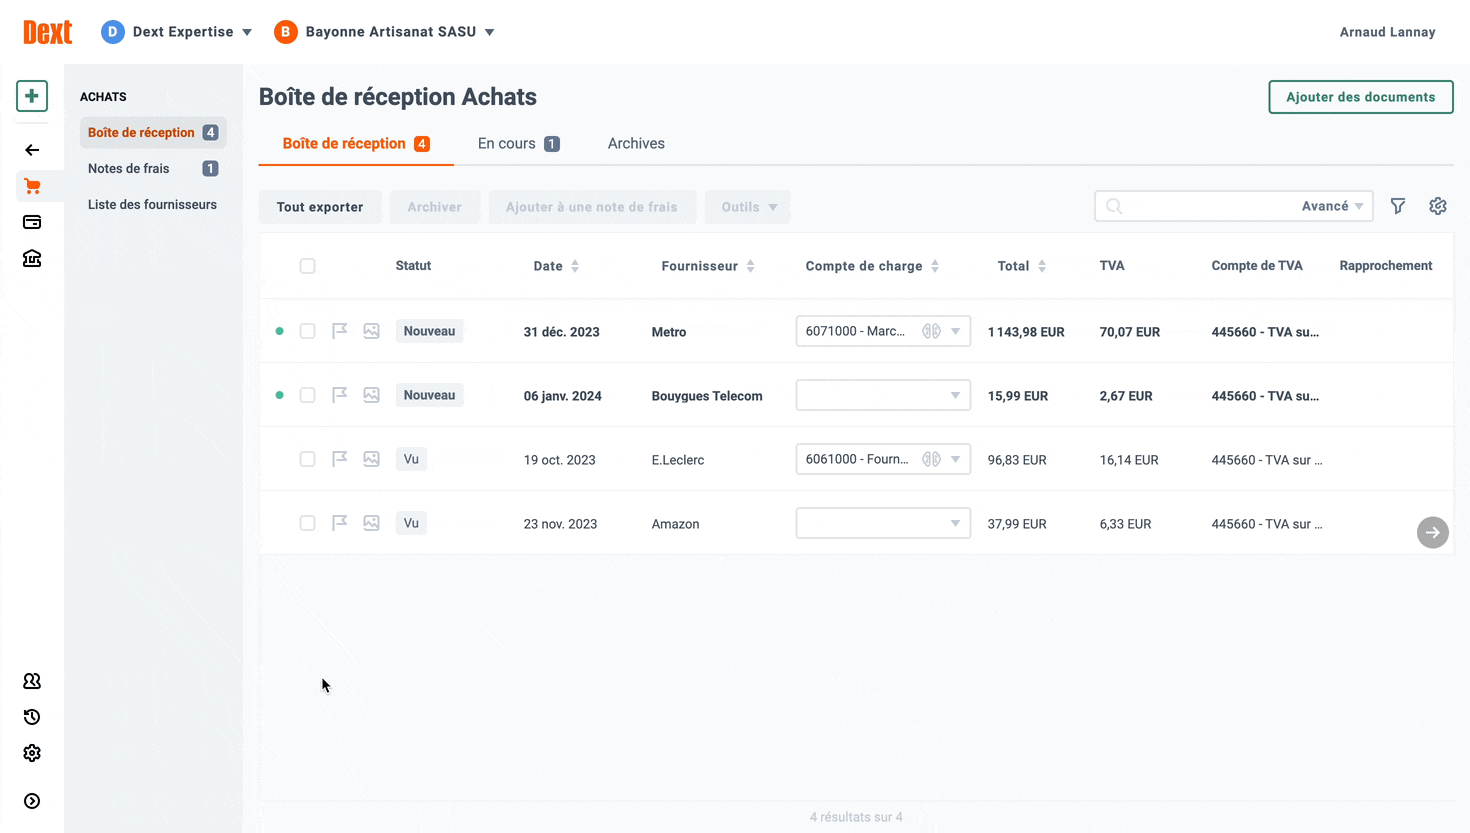Sort by the Total column header
The width and height of the screenshot is (1470, 833).
(x=1022, y=266)
